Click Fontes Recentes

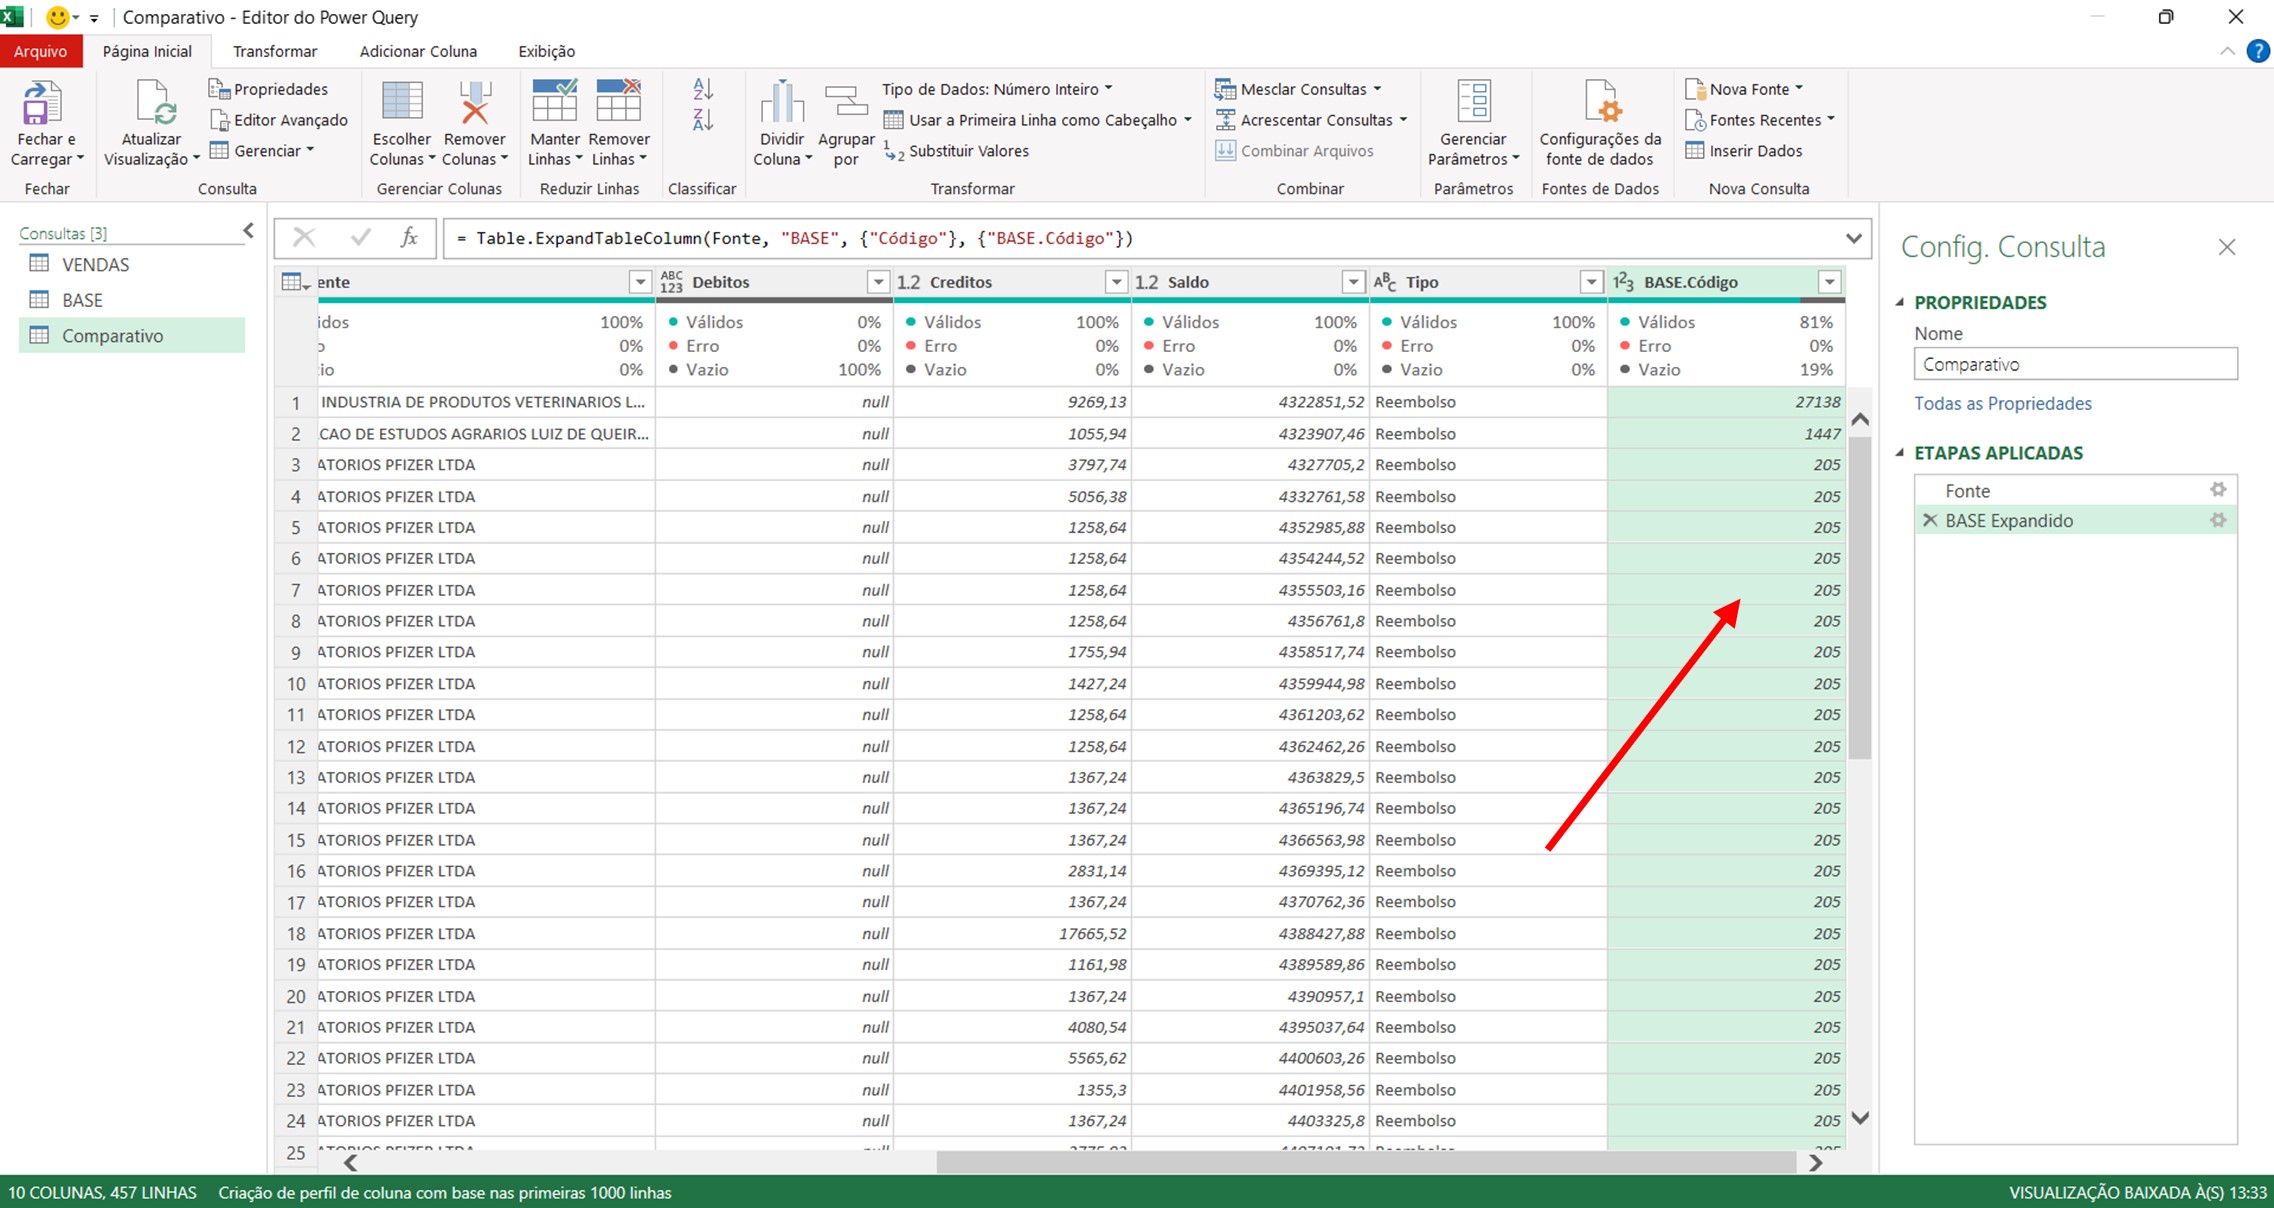click(1760, 120)
